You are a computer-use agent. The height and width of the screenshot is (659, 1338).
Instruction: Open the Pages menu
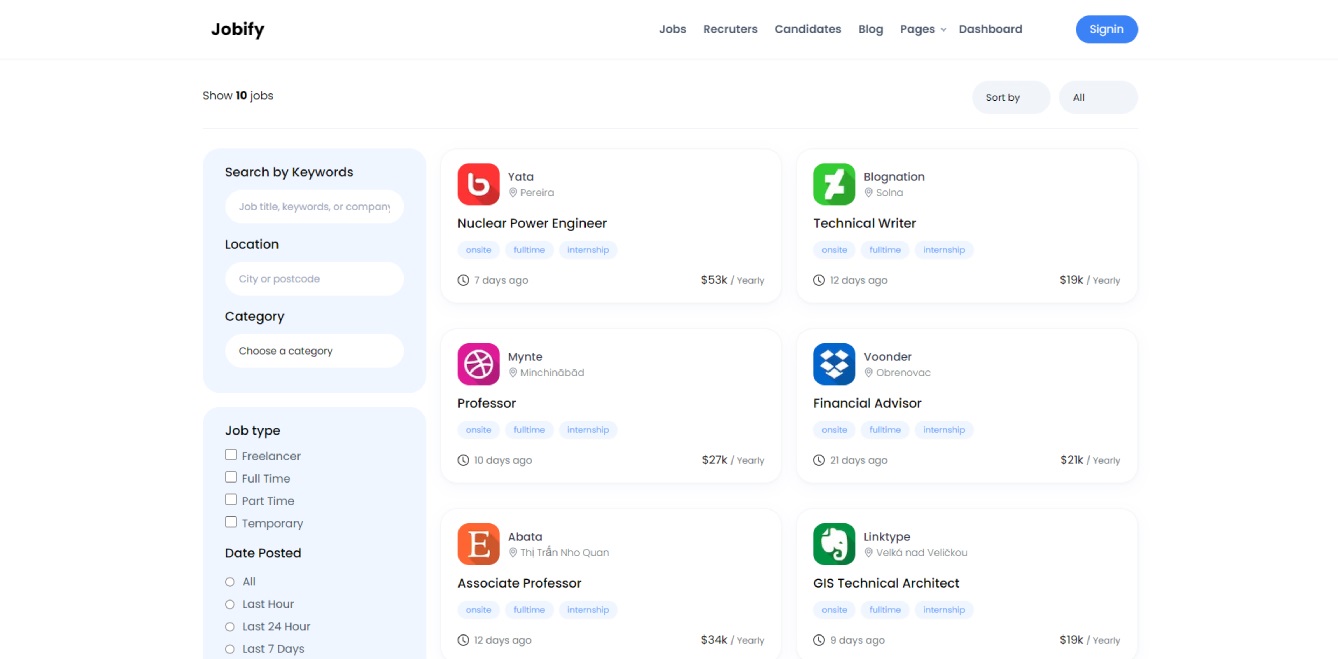pos(917,29)
